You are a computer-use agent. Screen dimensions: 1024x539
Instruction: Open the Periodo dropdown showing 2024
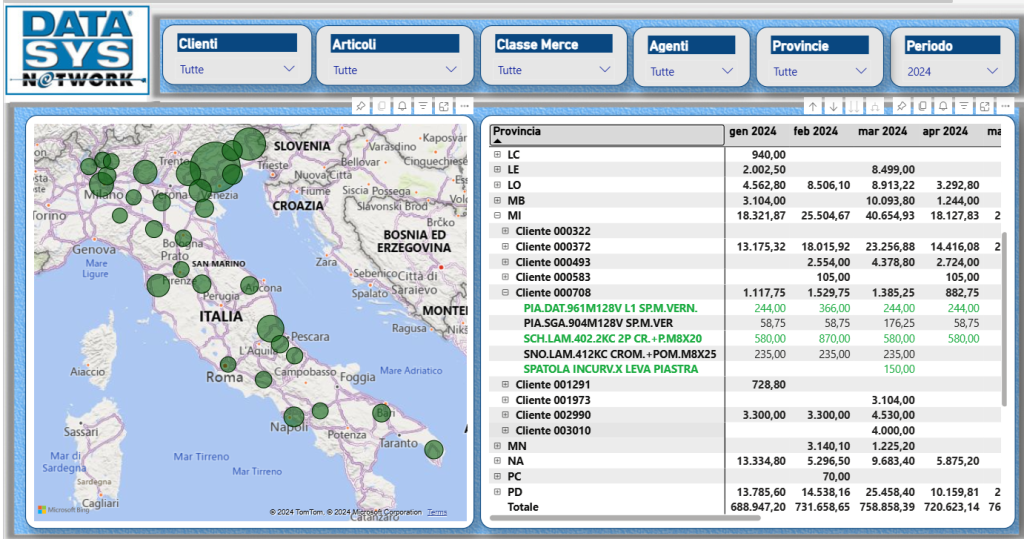click(x=992, y=70)
